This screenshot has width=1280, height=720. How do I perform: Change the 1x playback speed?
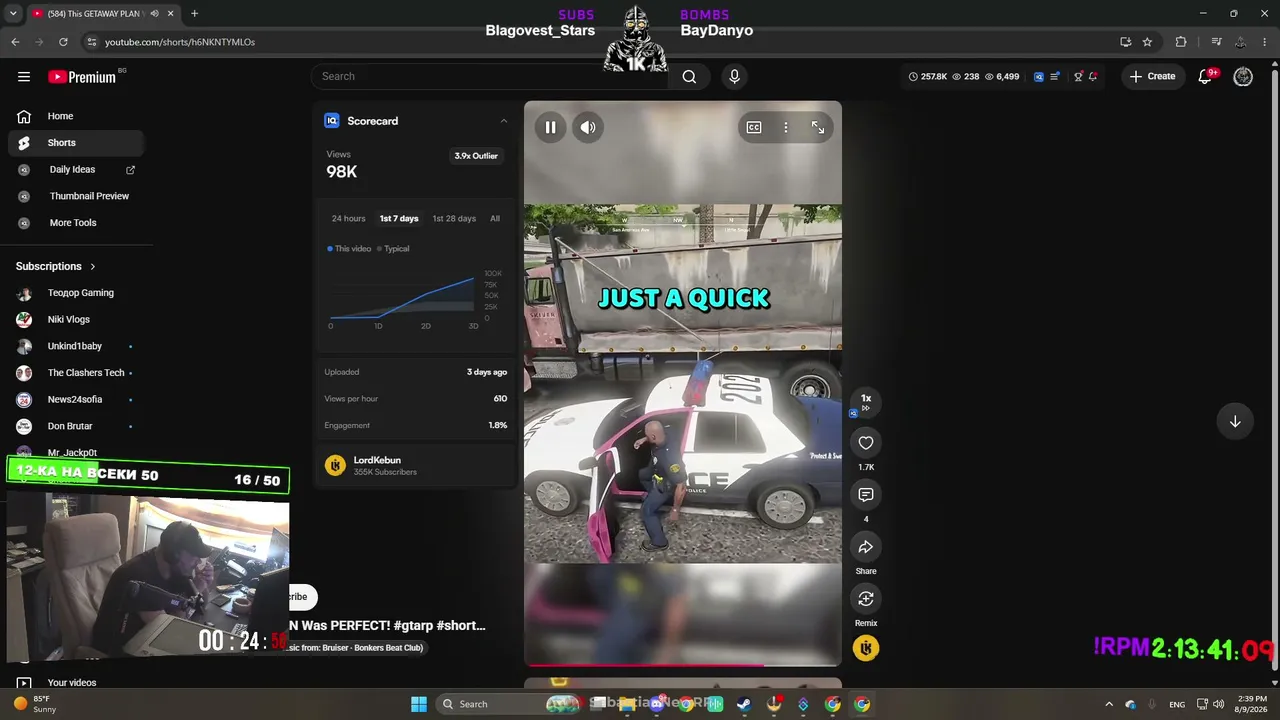pyautogui.click(x=866, y=402)
